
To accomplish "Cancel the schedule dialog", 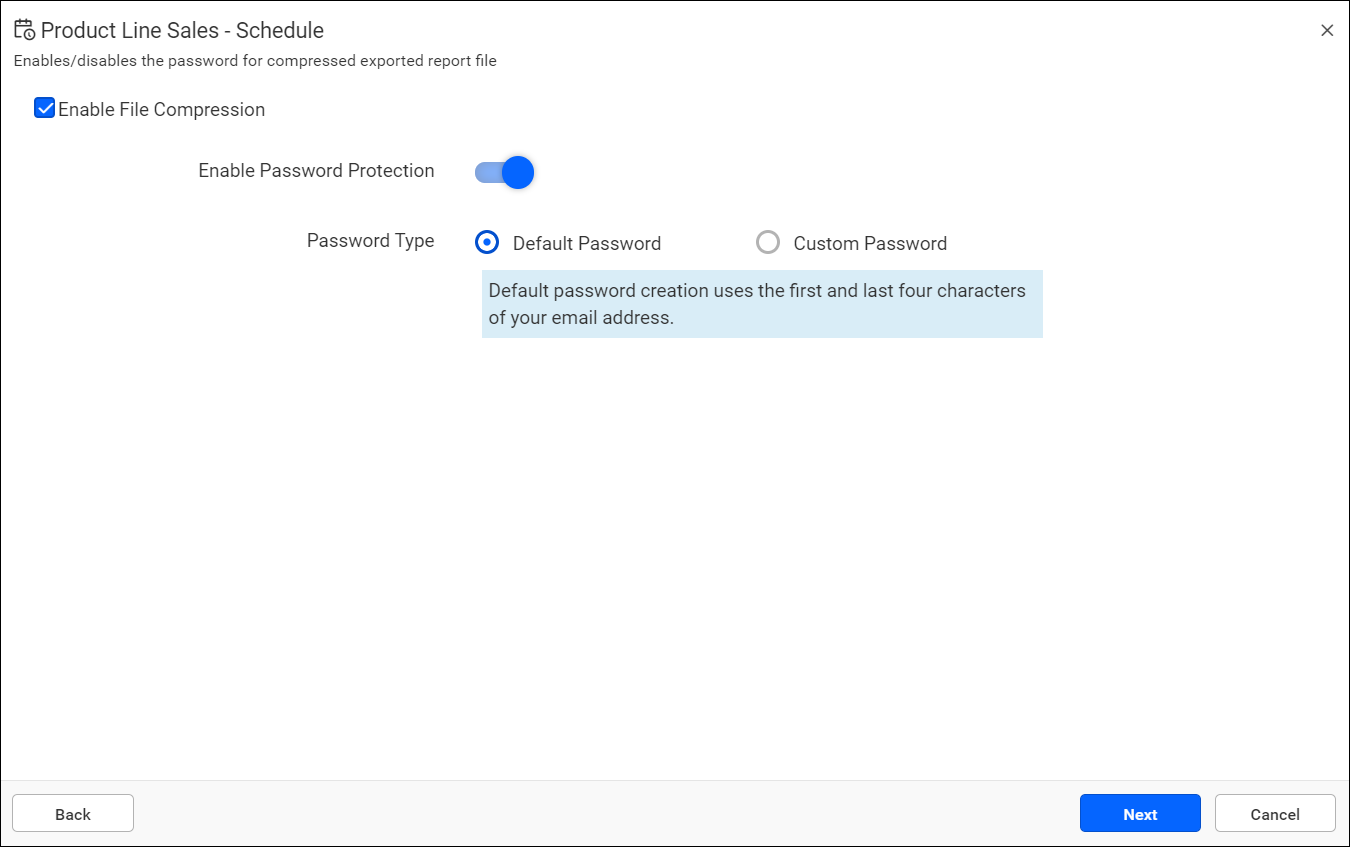I will [1275, 813].
